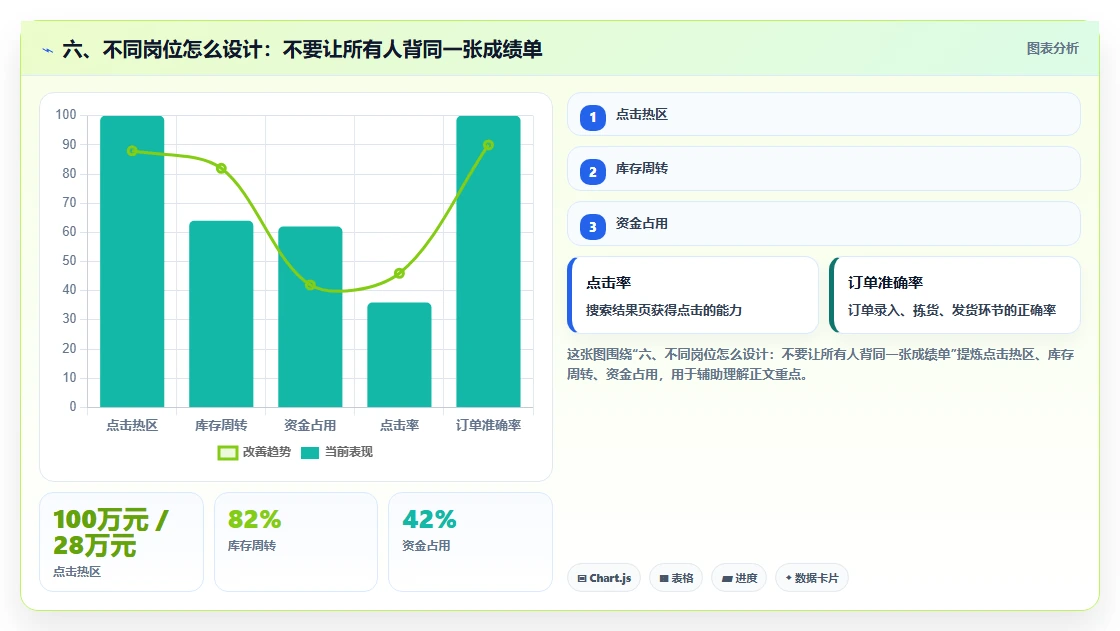Click the x-axis label 库存周转
The image size is (1120, 631).
tap(221, 425)
